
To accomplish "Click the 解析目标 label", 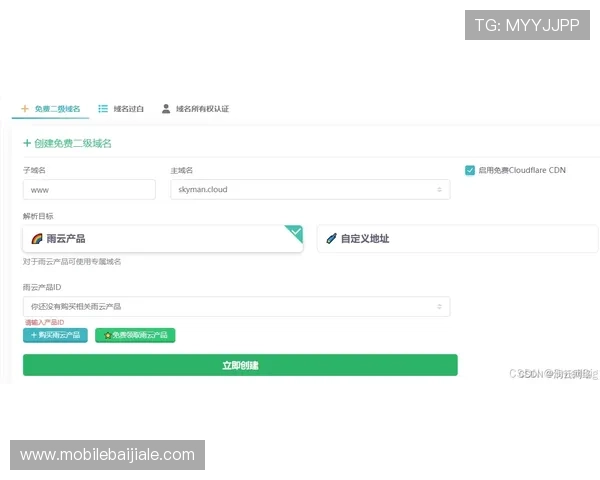I will [38, 216].
